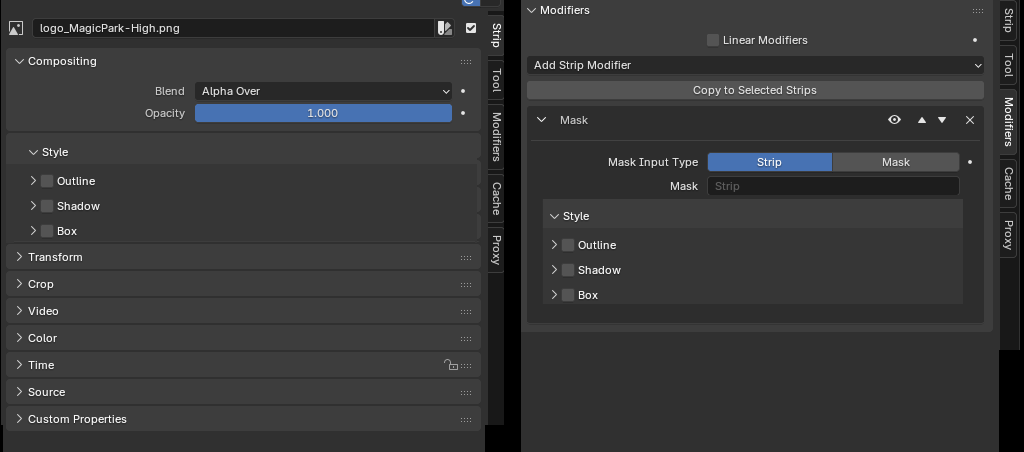Image resolution: width=1024 pixels, height=452 pixels.
Task: Expand the Crop panel
Action: pos(19,283)
